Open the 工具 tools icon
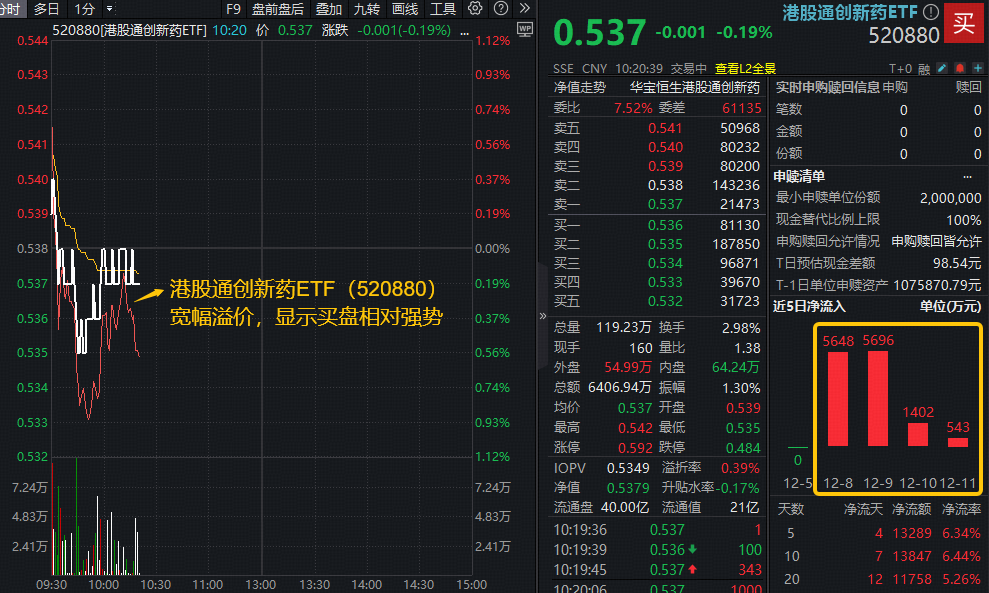Screen dimensions: 989x593 442,8
